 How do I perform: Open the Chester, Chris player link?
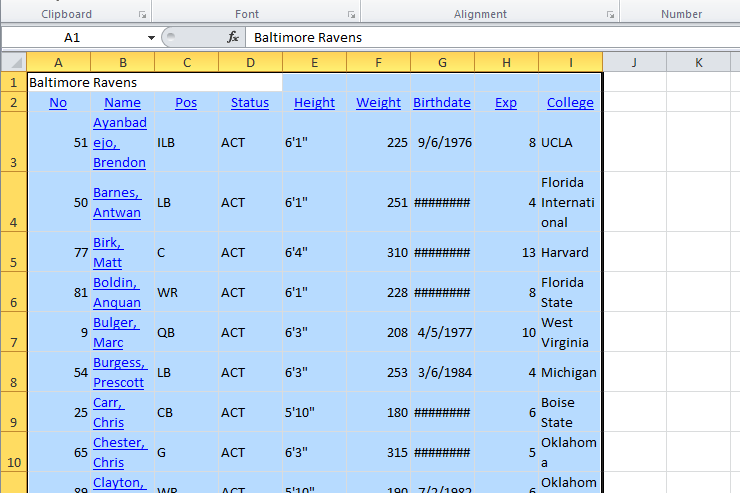120,453
